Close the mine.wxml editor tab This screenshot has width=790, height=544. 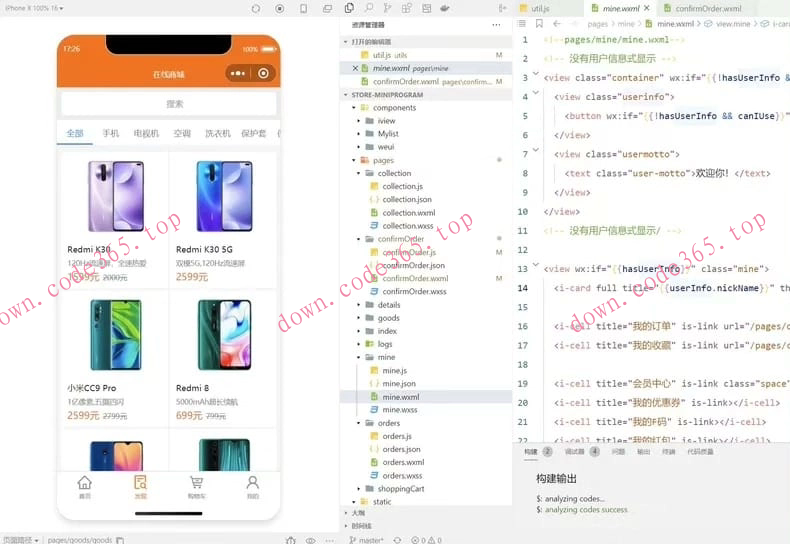point(647,8)
